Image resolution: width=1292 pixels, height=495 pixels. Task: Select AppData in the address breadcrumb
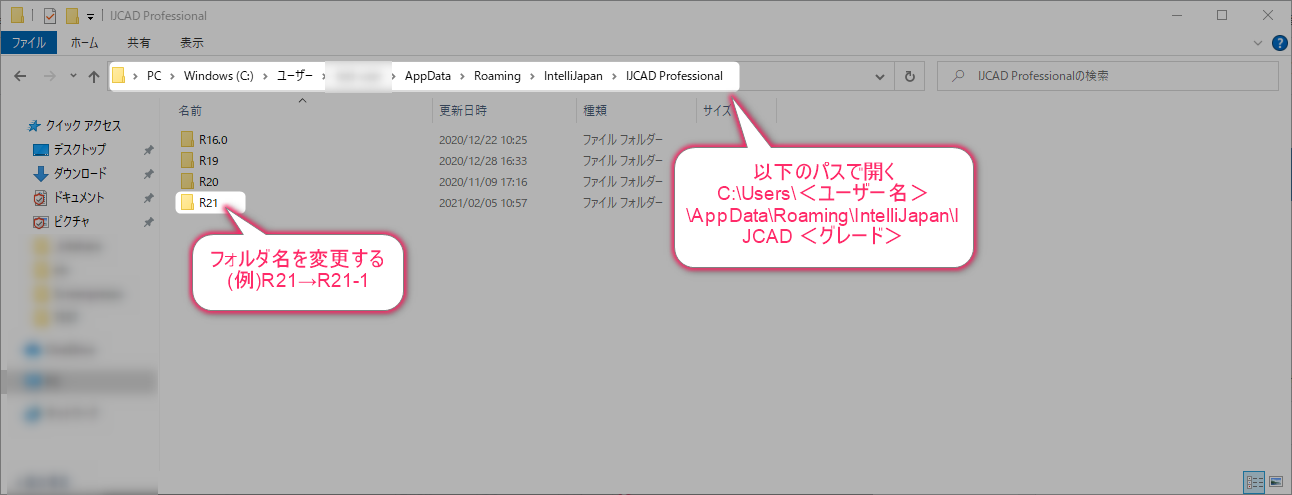click(x=428, y=76)
